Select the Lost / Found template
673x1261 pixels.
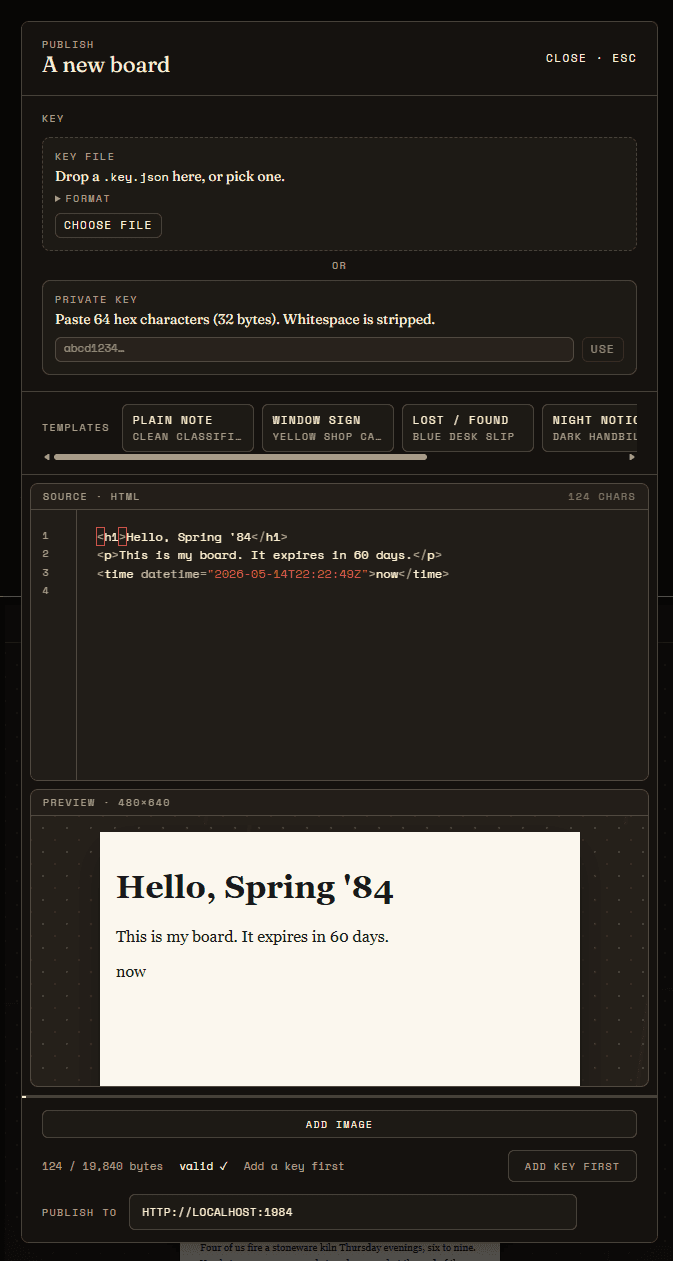pos(468,428)
